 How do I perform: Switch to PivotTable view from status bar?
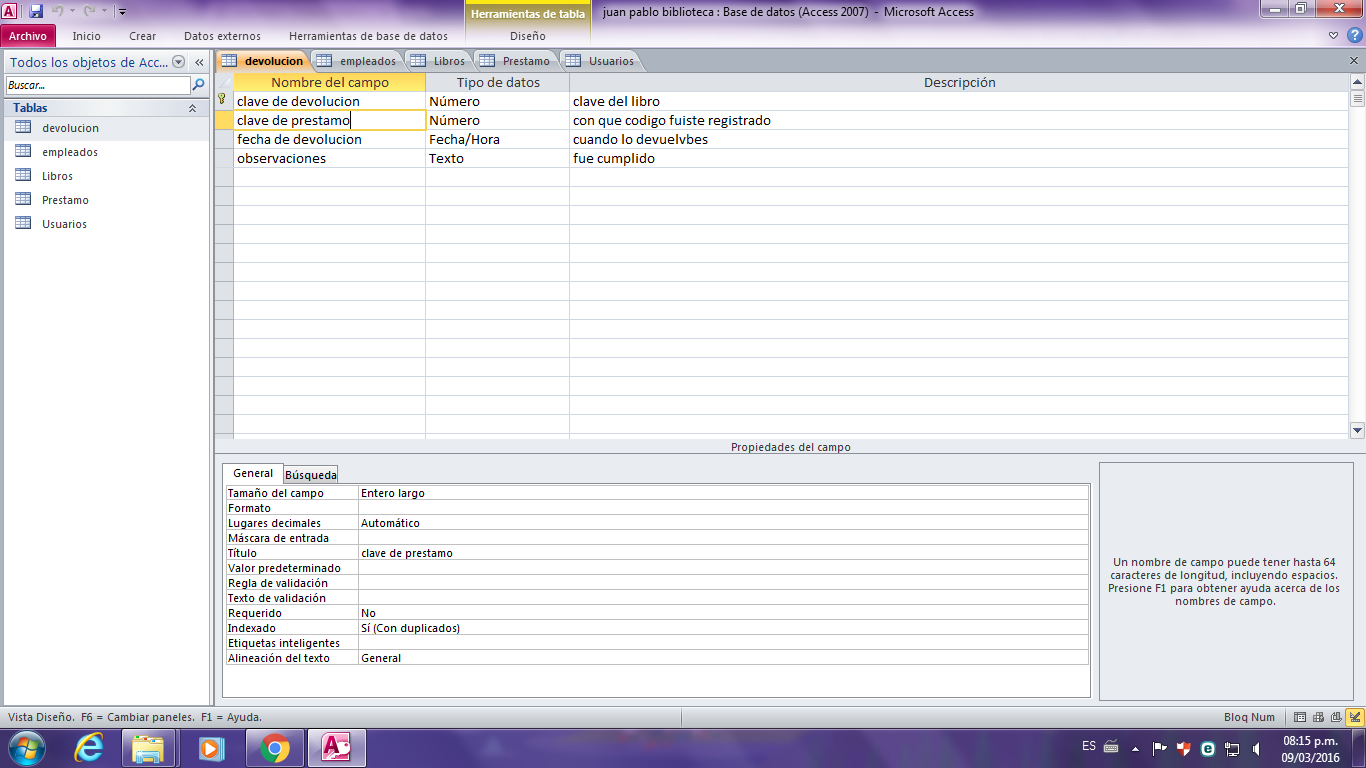1318,717
